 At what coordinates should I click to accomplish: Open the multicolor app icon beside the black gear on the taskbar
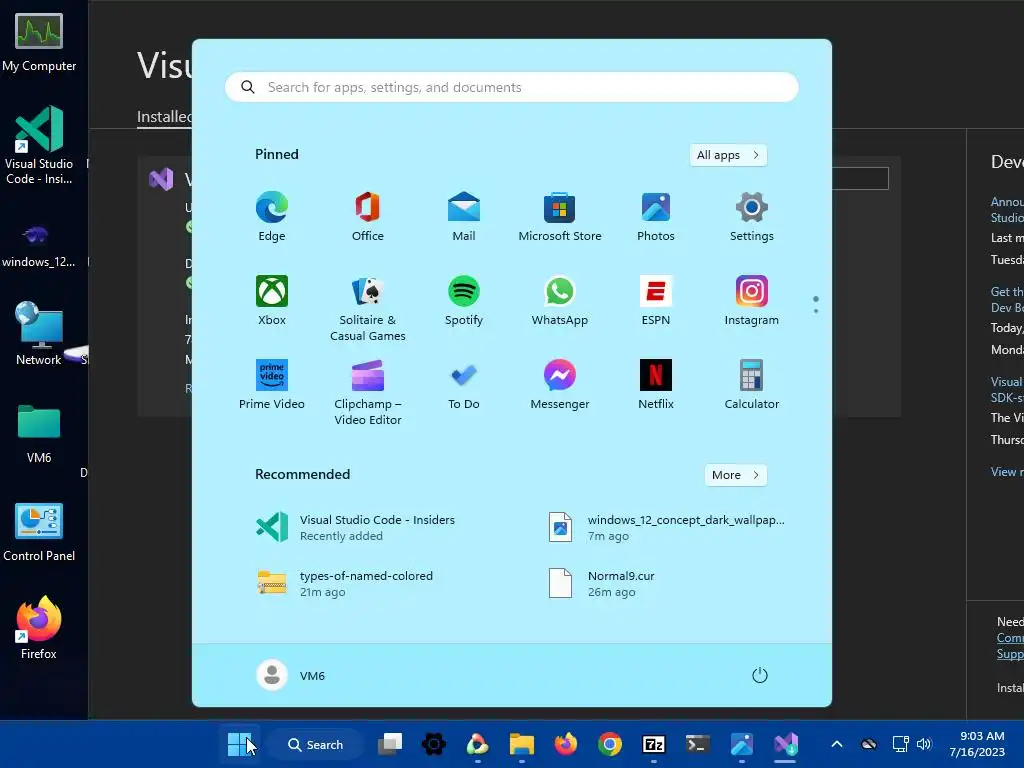[477, 744]
